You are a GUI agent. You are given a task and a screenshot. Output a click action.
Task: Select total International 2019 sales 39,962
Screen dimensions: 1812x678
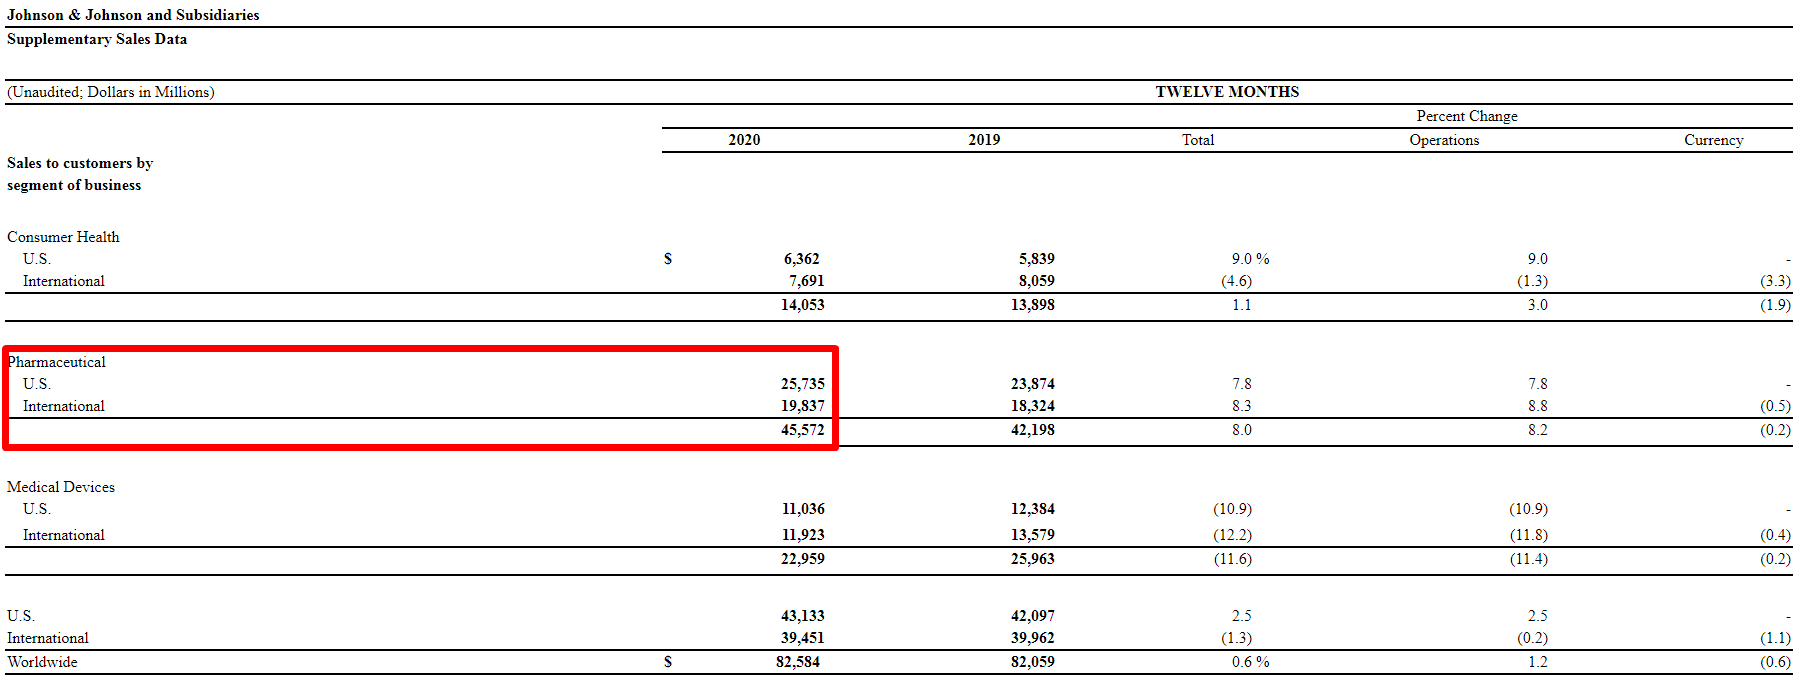click(x=1033, y=638)
